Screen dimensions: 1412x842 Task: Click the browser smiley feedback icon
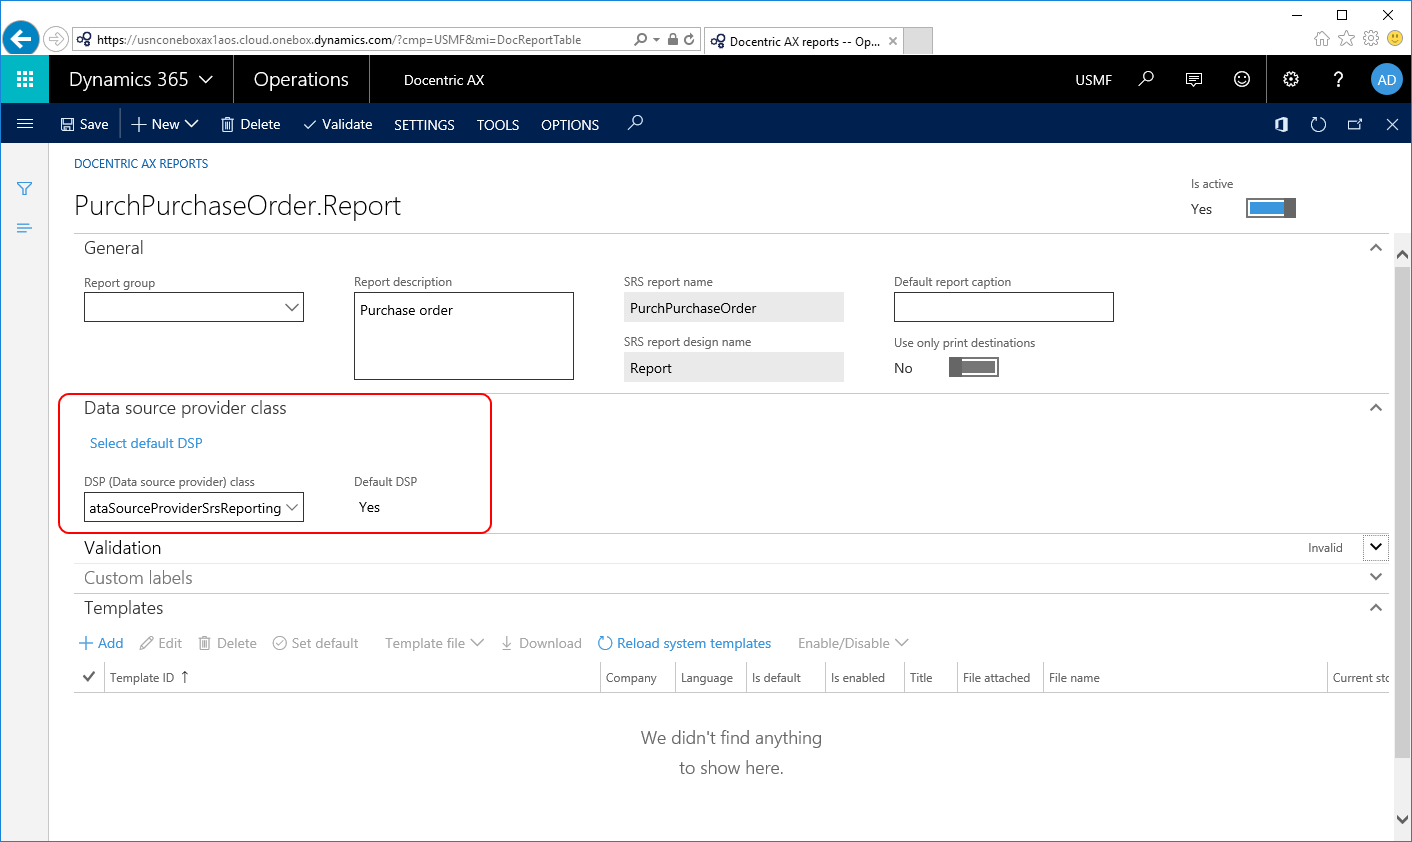pos(1395,39)
